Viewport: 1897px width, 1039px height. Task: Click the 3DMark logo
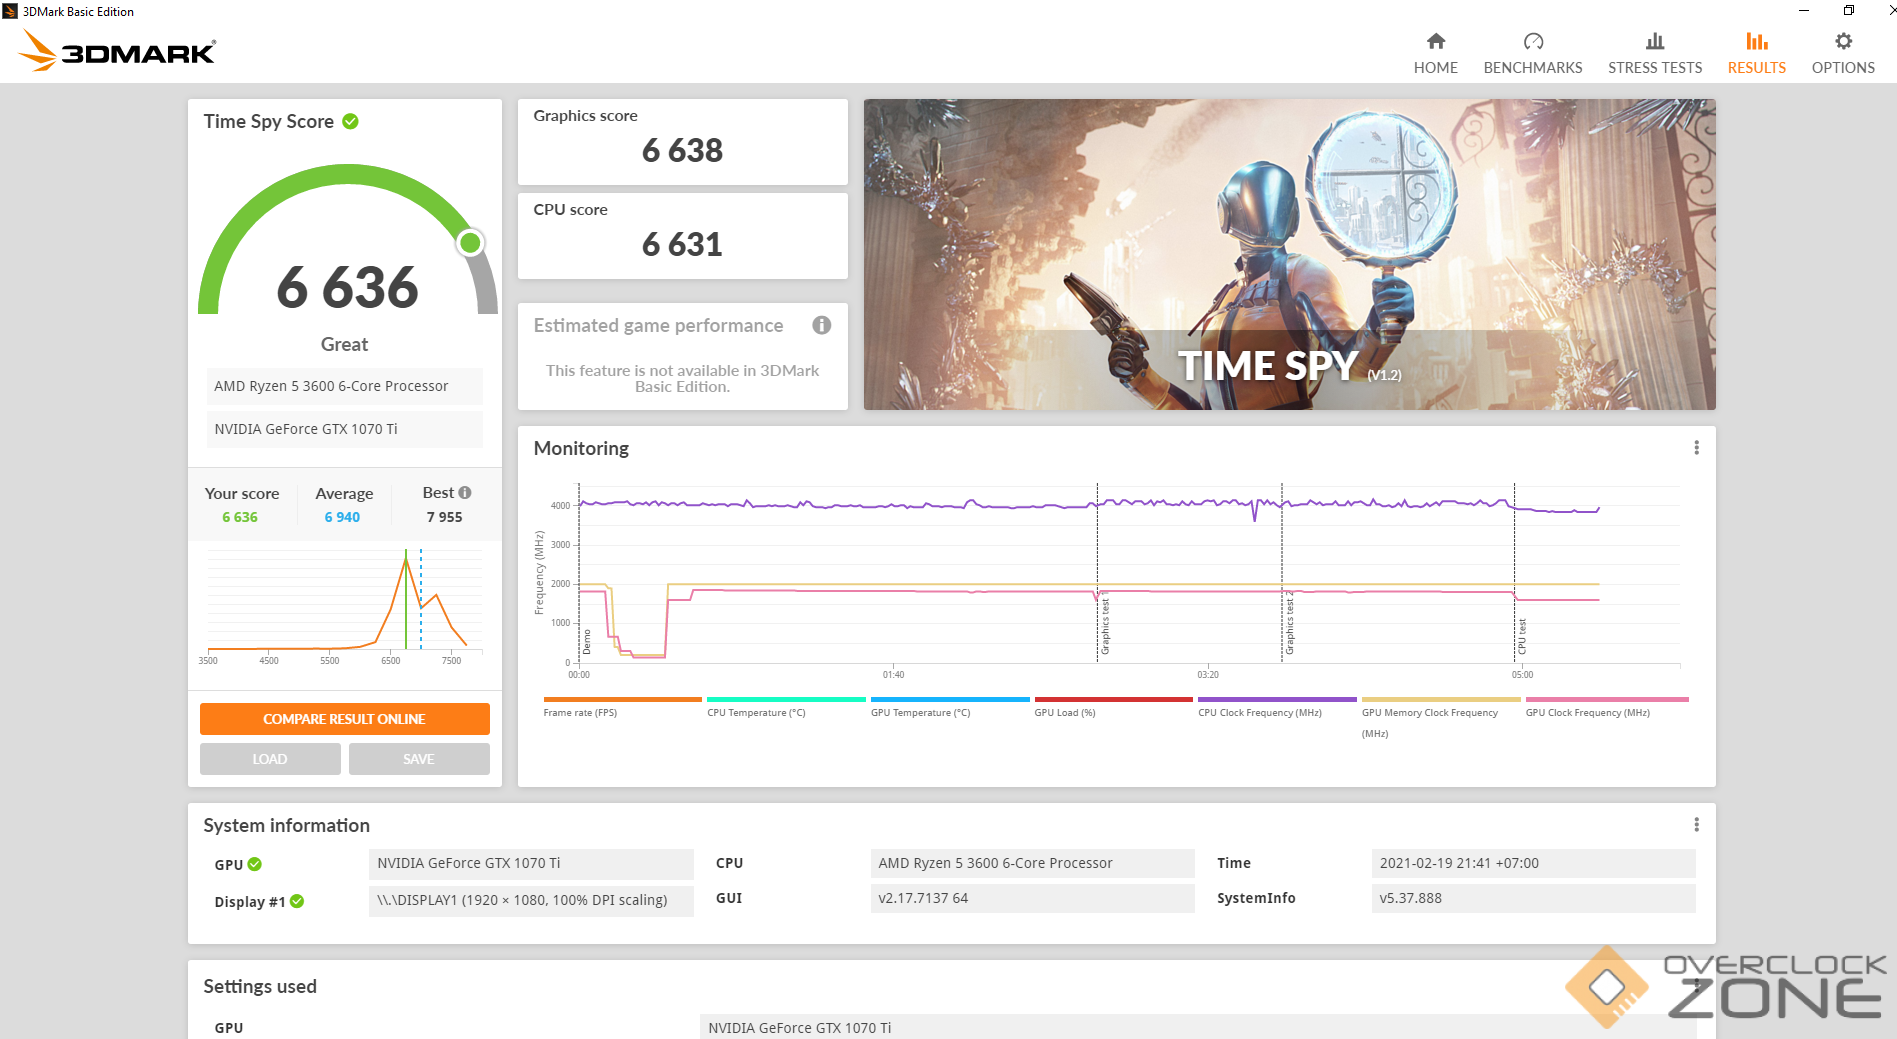[x=117, y=51]
